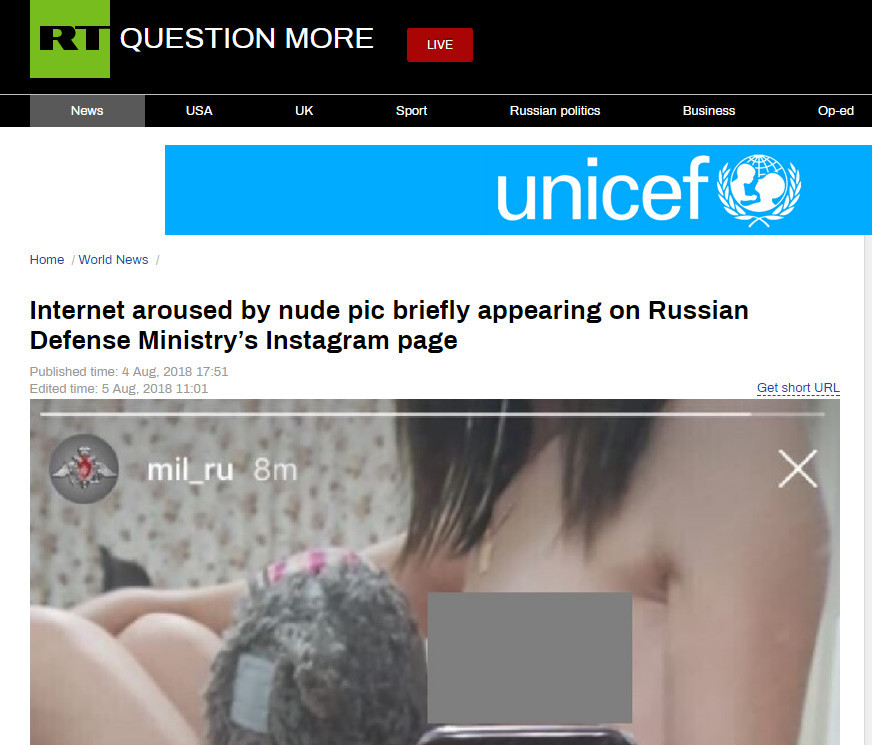Click the article headline text
This screenshot has height=745, width=872.
(x=389, y=325)
